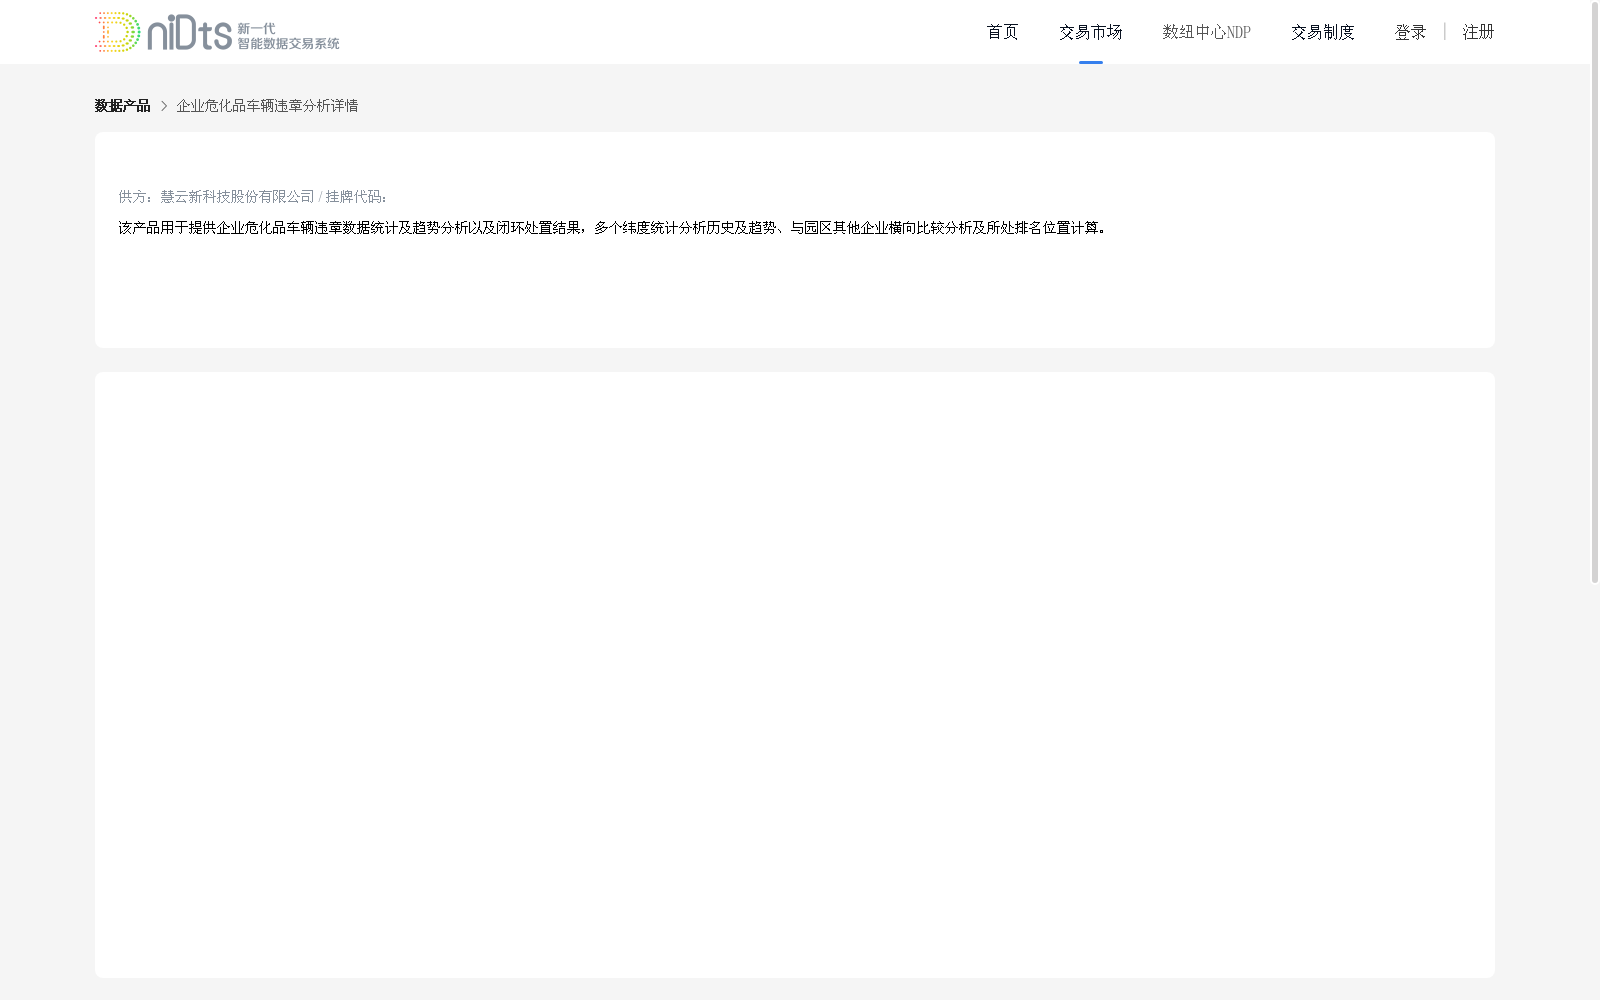Click the breadcrumb chevron separator arrow
1600x1000 pixels.
point(164,106)
